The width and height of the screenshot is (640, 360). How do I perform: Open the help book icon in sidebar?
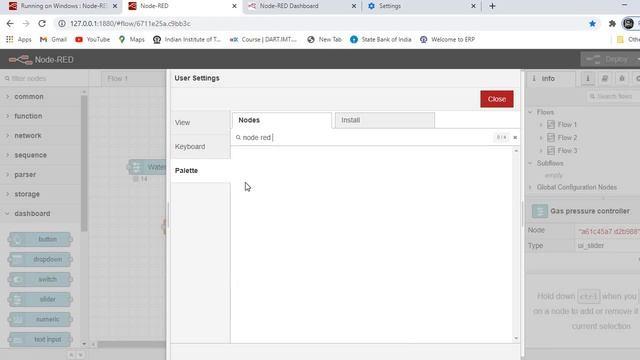[x=604, y=78]
